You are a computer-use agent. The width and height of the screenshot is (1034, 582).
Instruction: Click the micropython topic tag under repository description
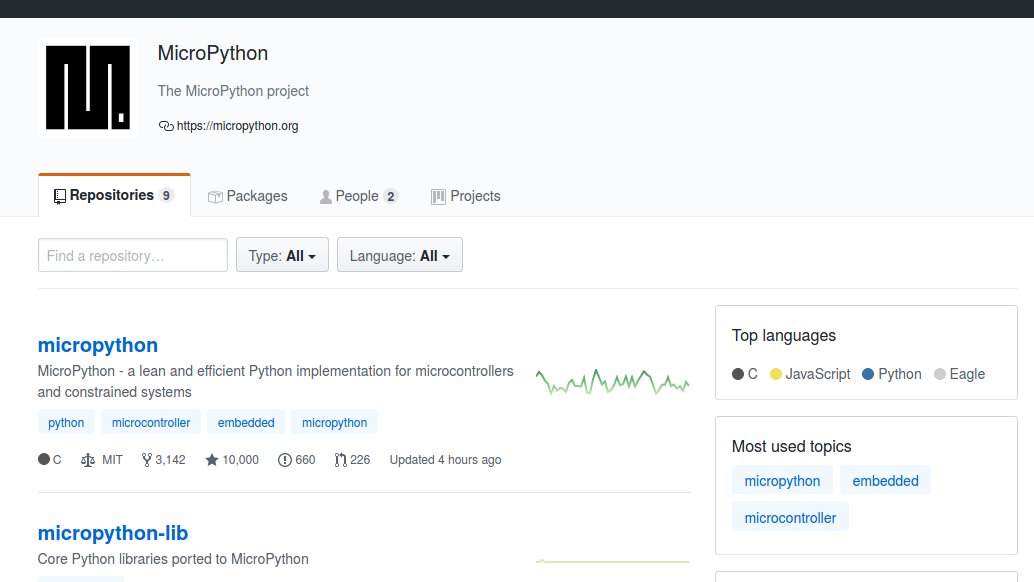click(x=334, y=422)
